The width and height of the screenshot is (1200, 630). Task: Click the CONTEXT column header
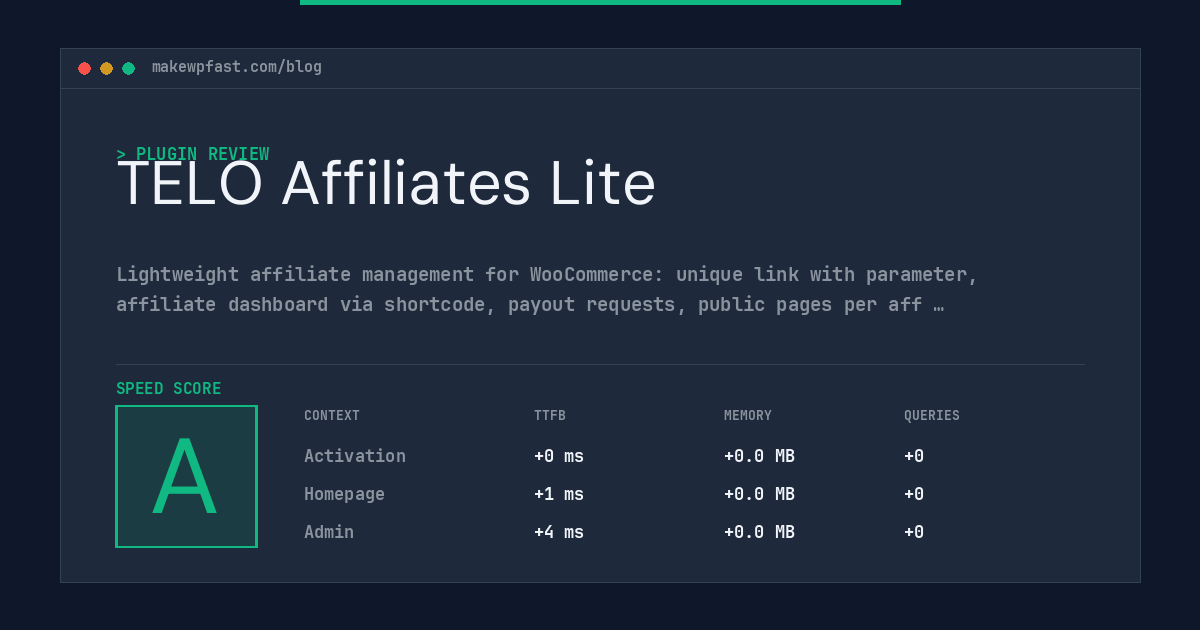point(332,416)
